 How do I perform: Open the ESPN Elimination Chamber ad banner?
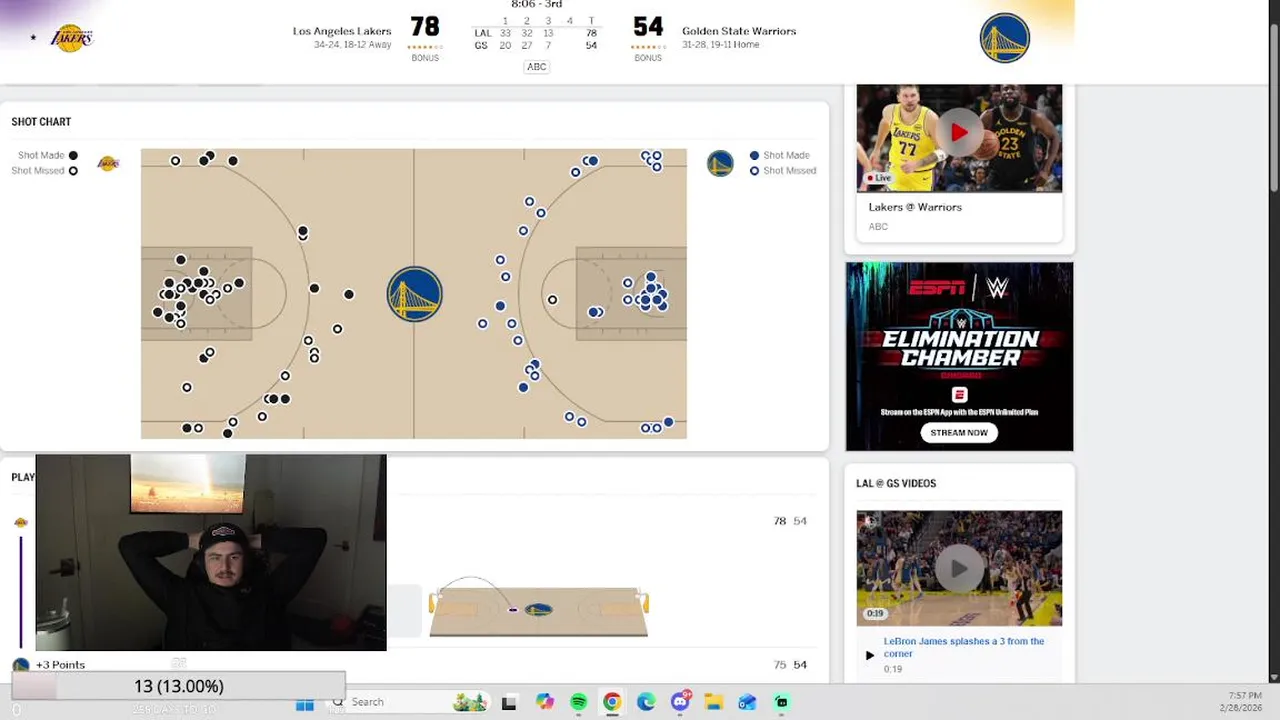click(x=959, y=357)
